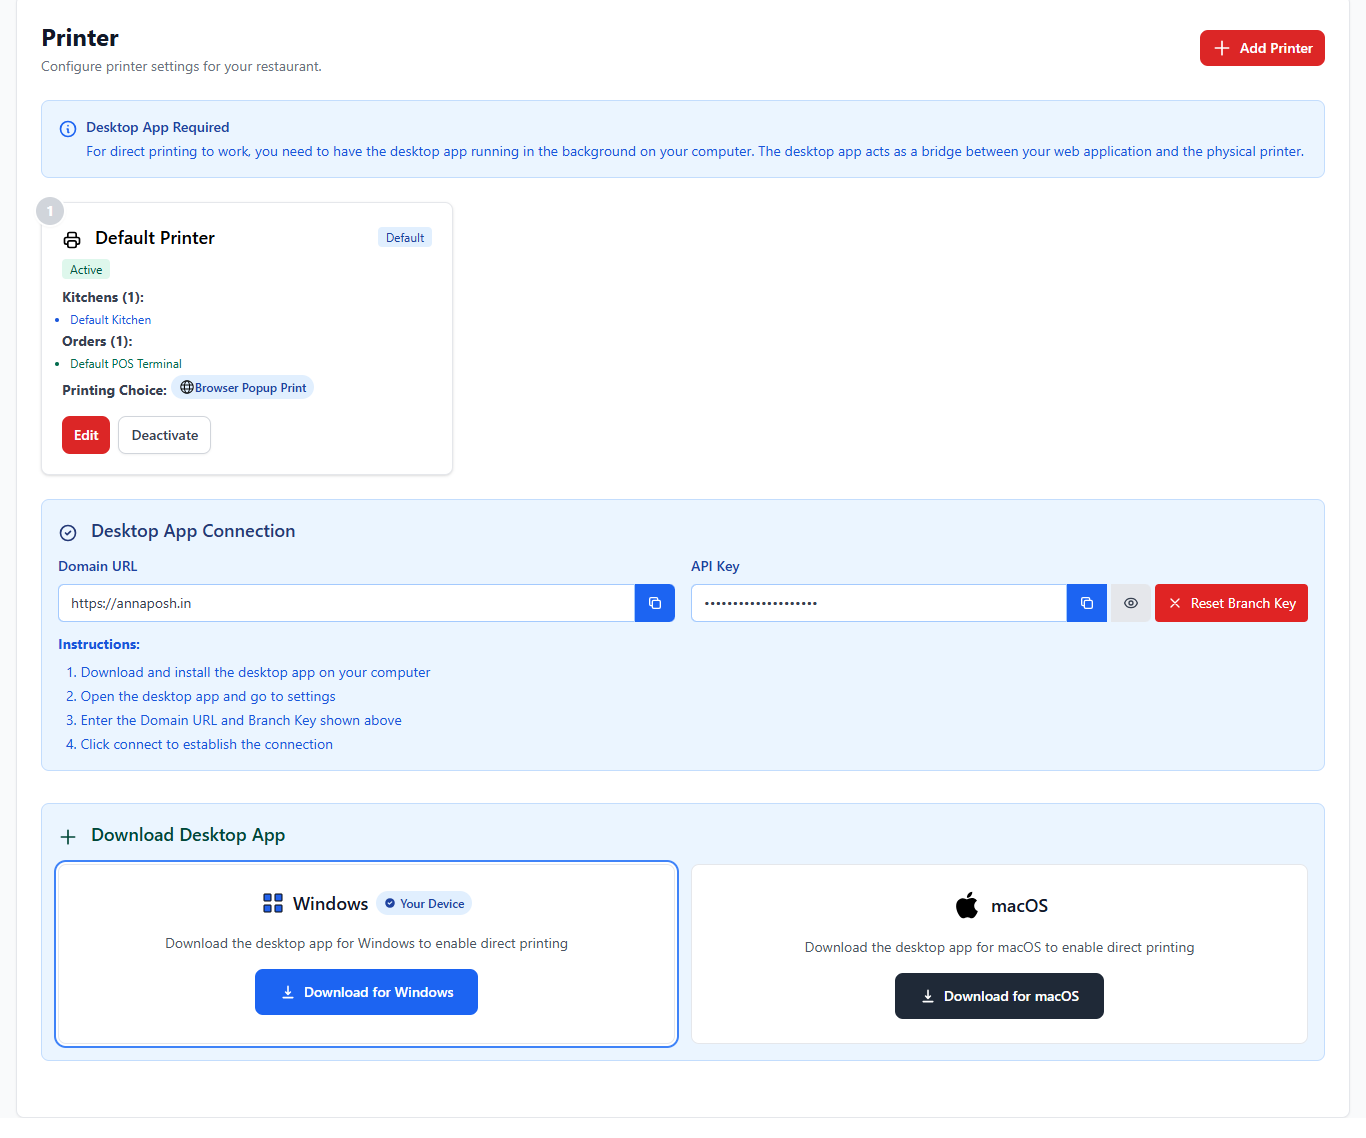The image size is (1366, 1138).
Task: Download the desktop app for Windows
Action: pos(366,992)
